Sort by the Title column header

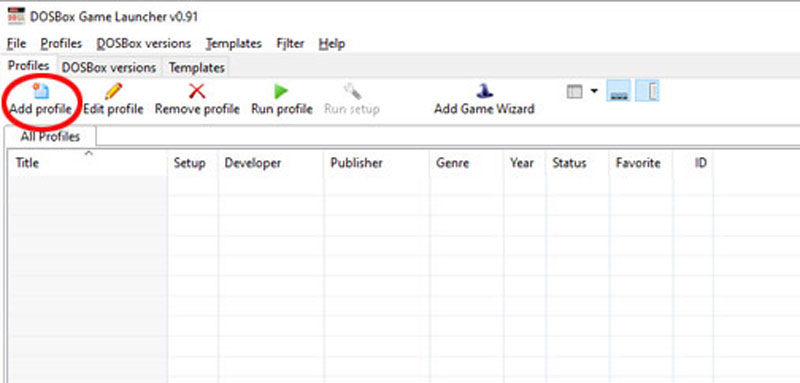88,163
